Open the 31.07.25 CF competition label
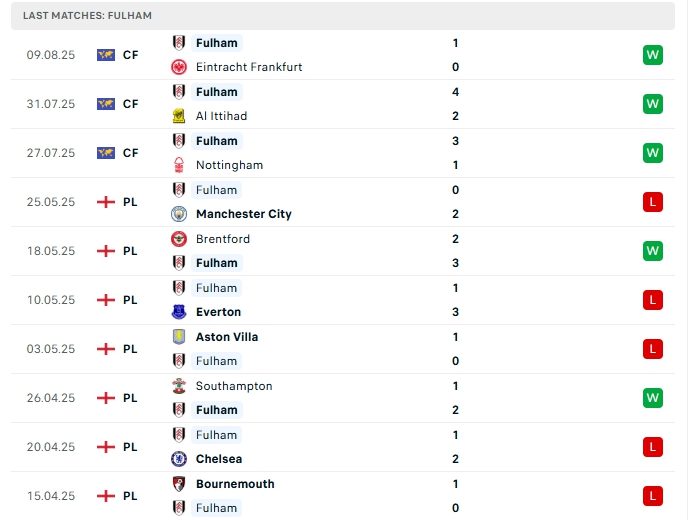 tap(130, 104)
